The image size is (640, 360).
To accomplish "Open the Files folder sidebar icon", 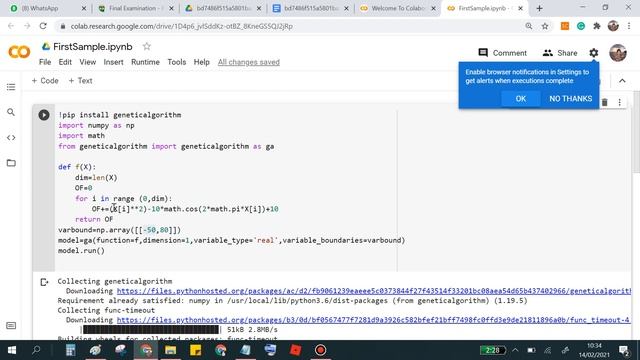I will (11, 163).
